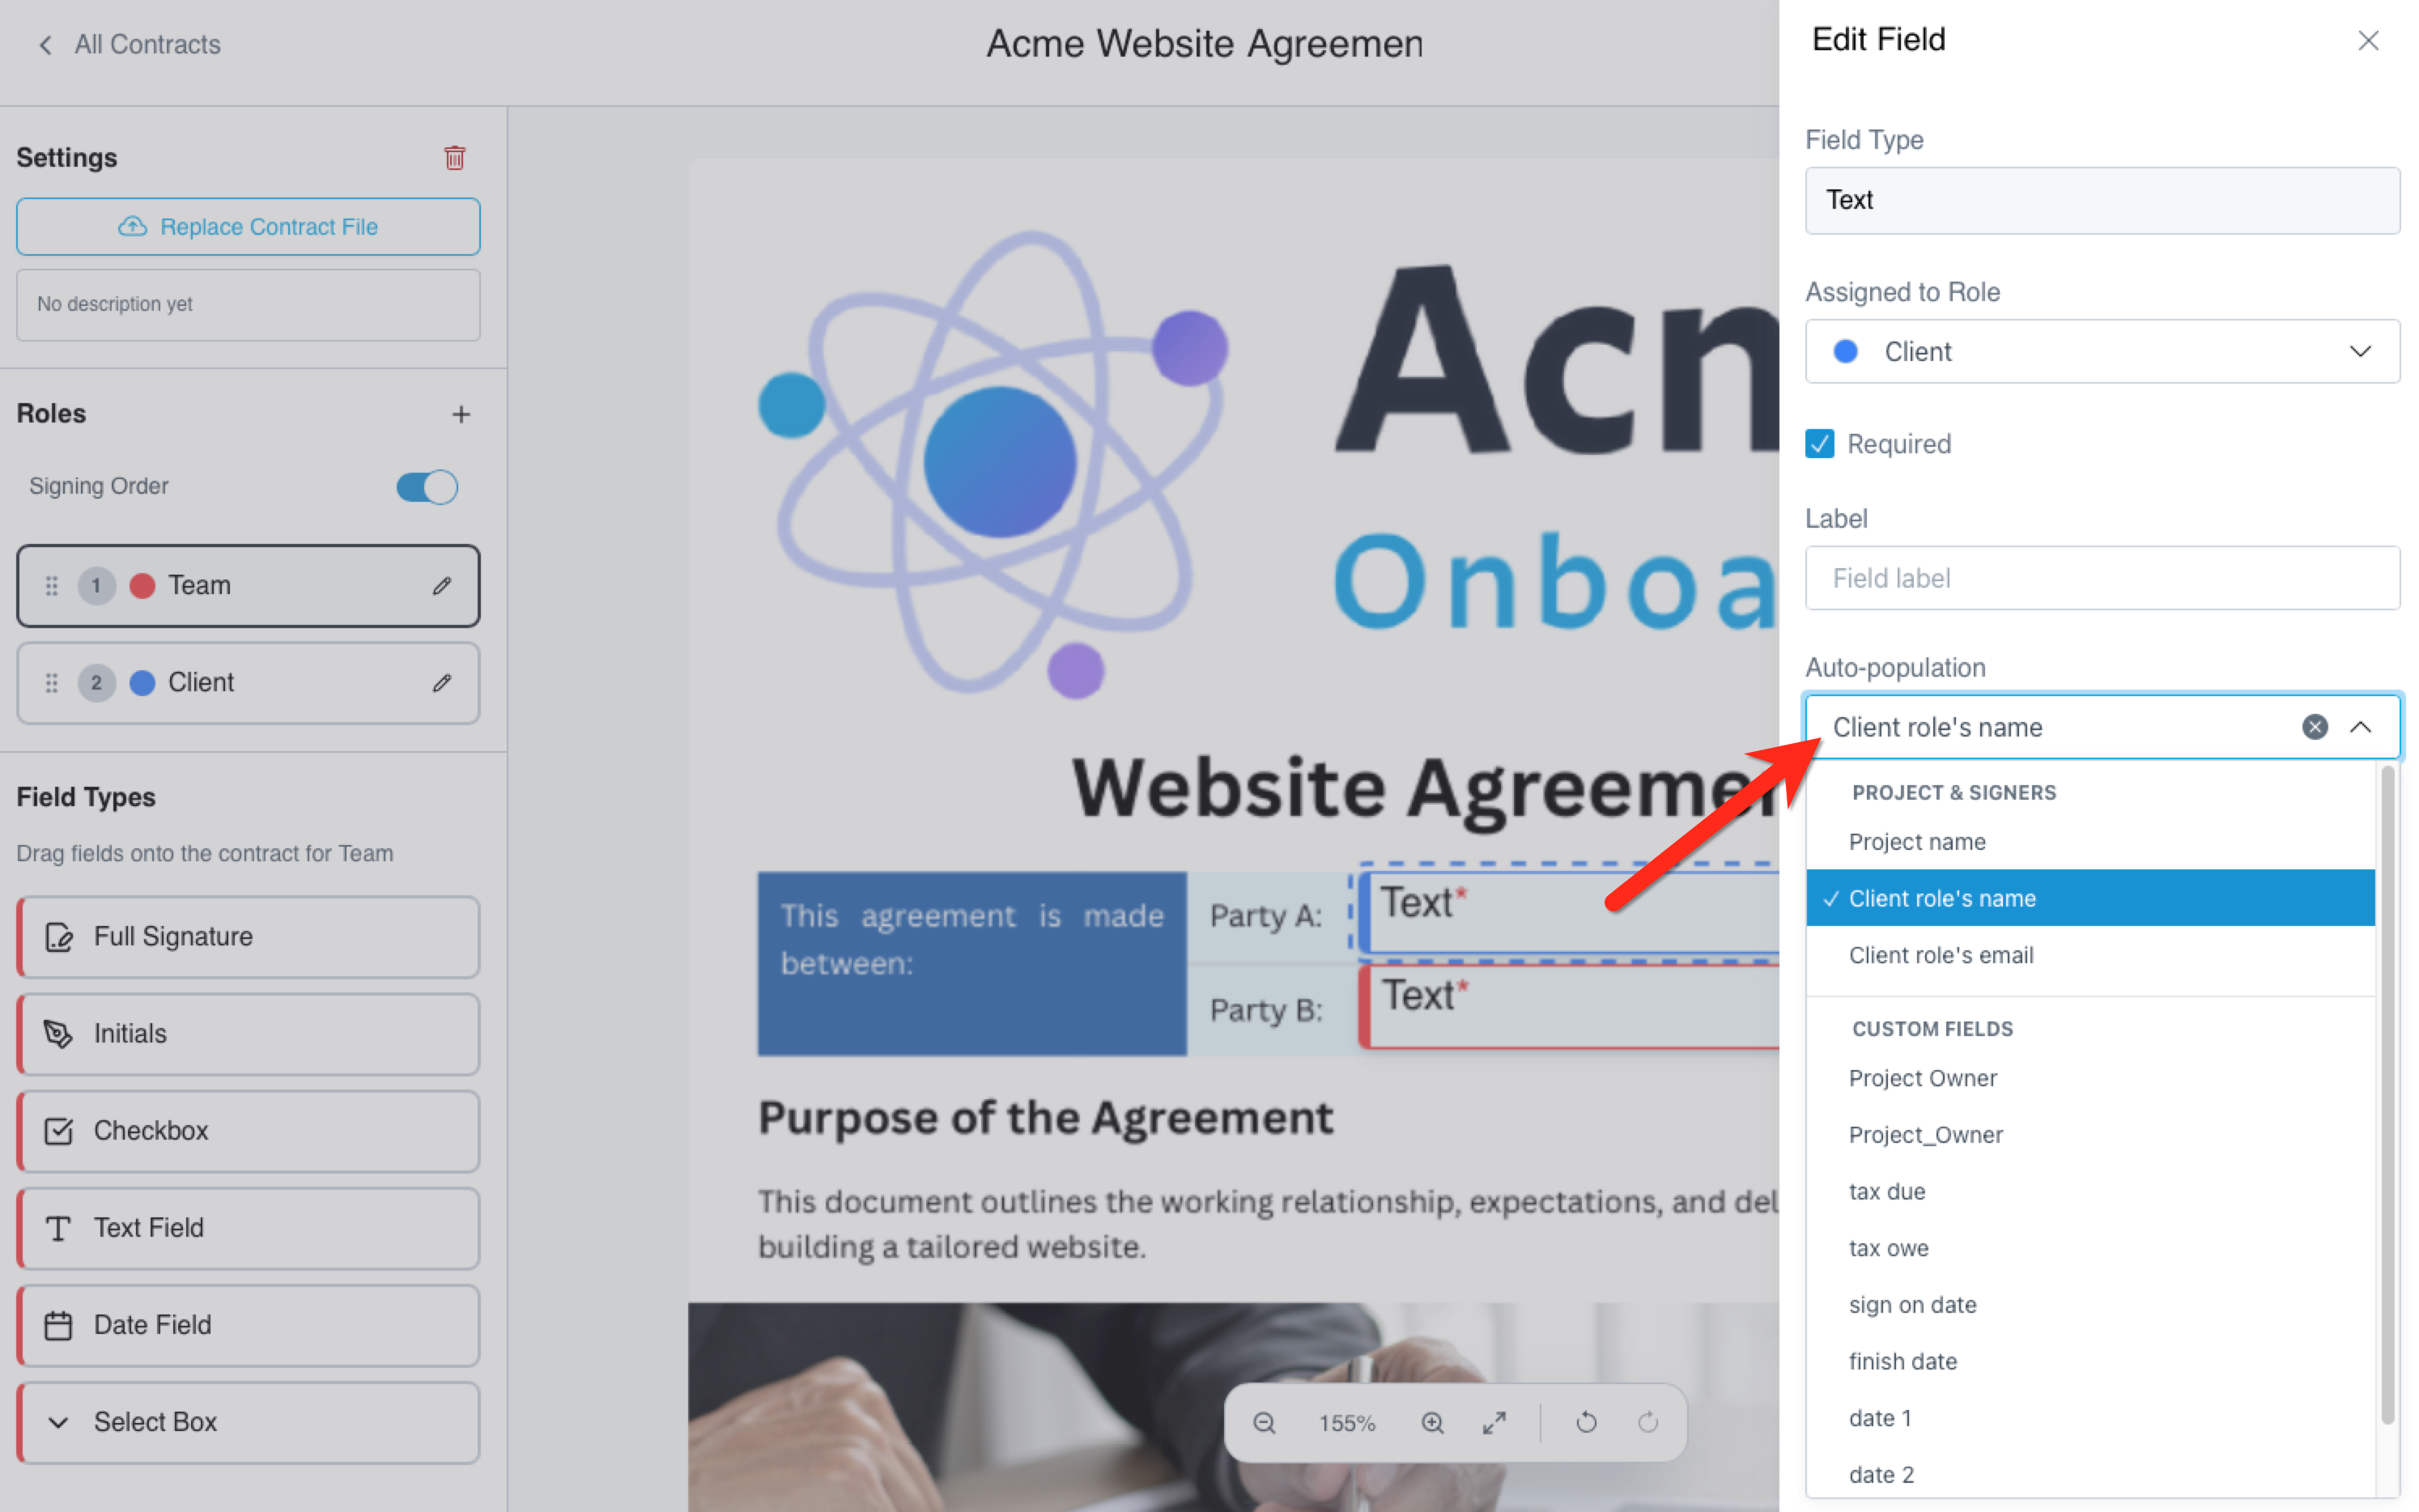Edit the Team role pencil icon

coord(442,586)
